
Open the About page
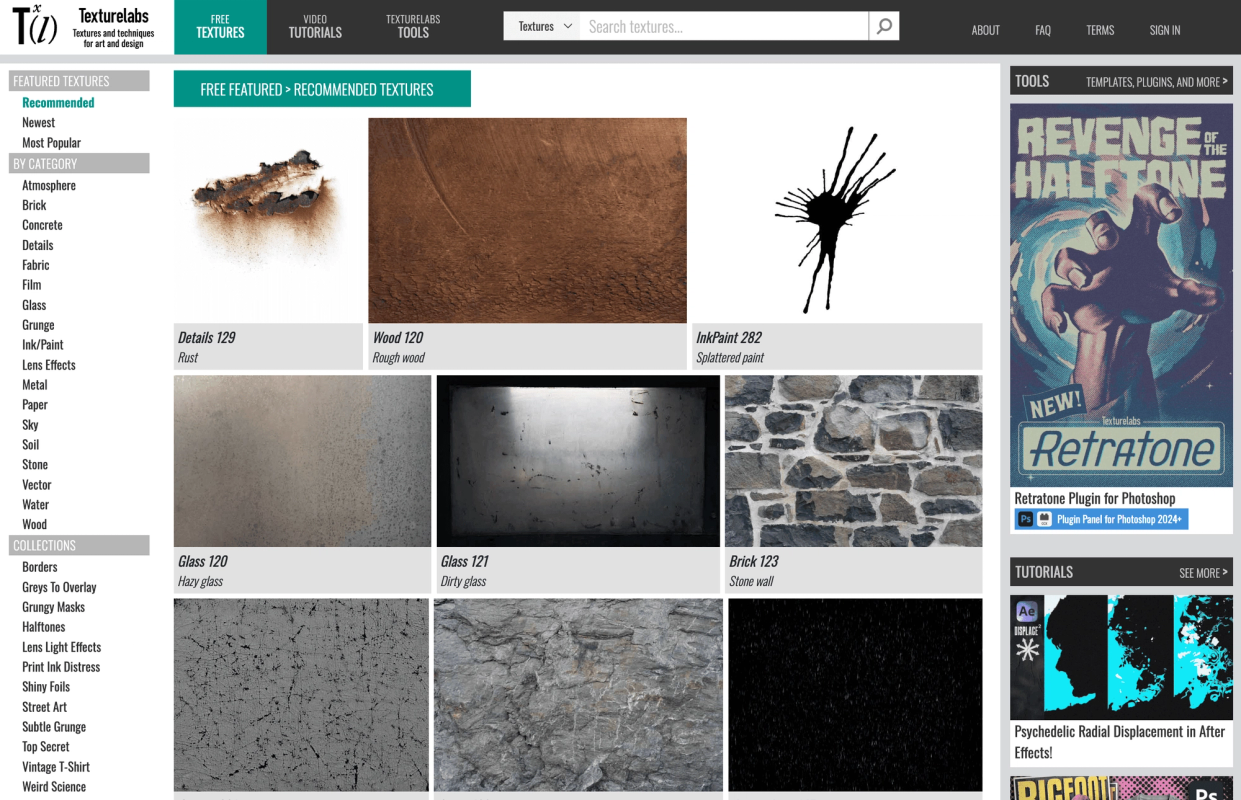985,30
